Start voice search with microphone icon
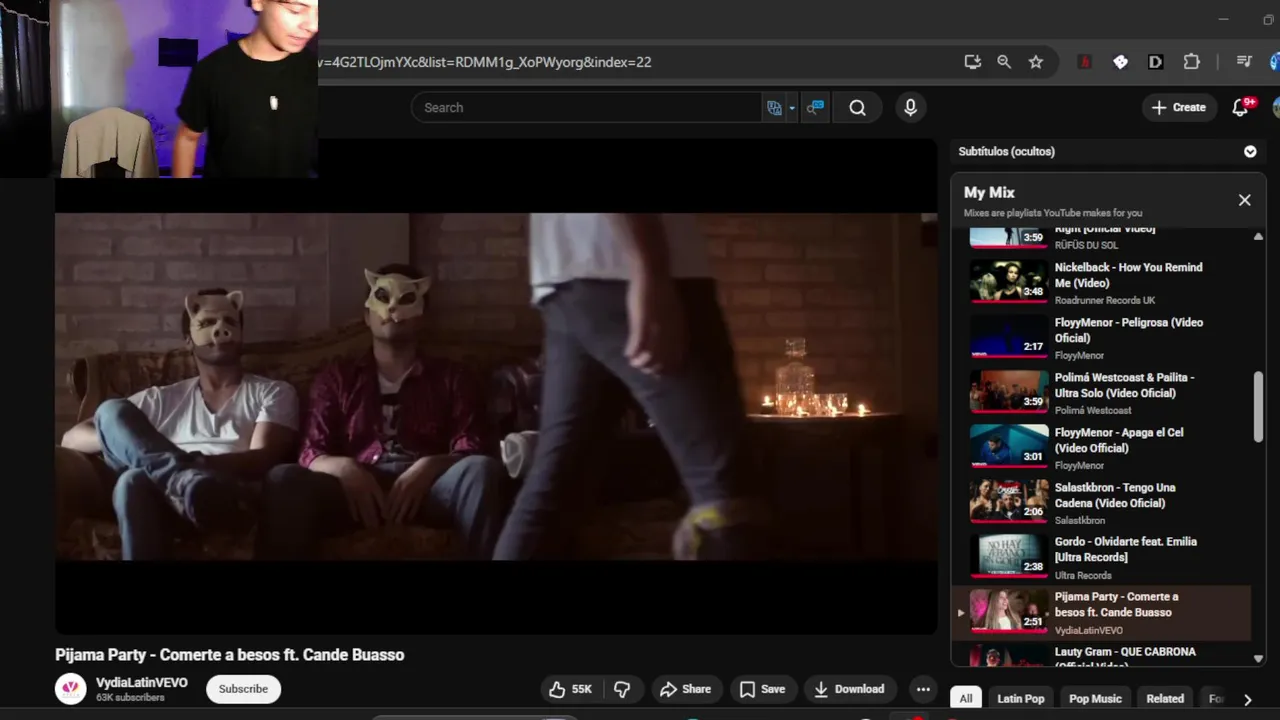Viewport: 1280px width, 720px height. [x=910, y=108]
